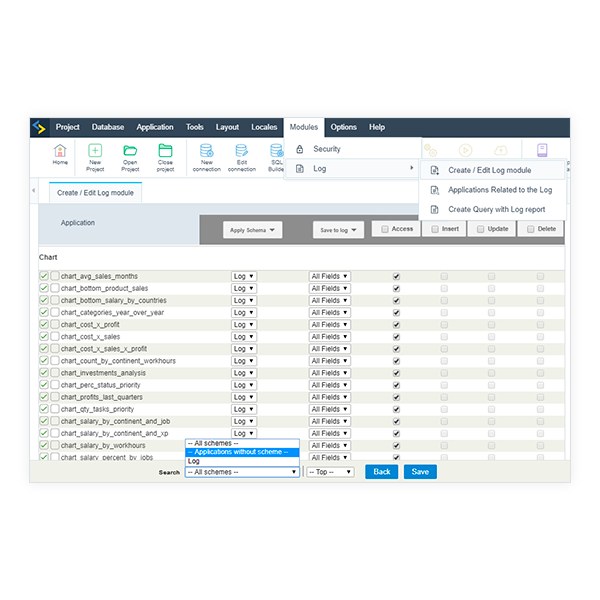
Task: Open All Fields dropdown for chart_bottom_product_sales
Action: (329, 288)
